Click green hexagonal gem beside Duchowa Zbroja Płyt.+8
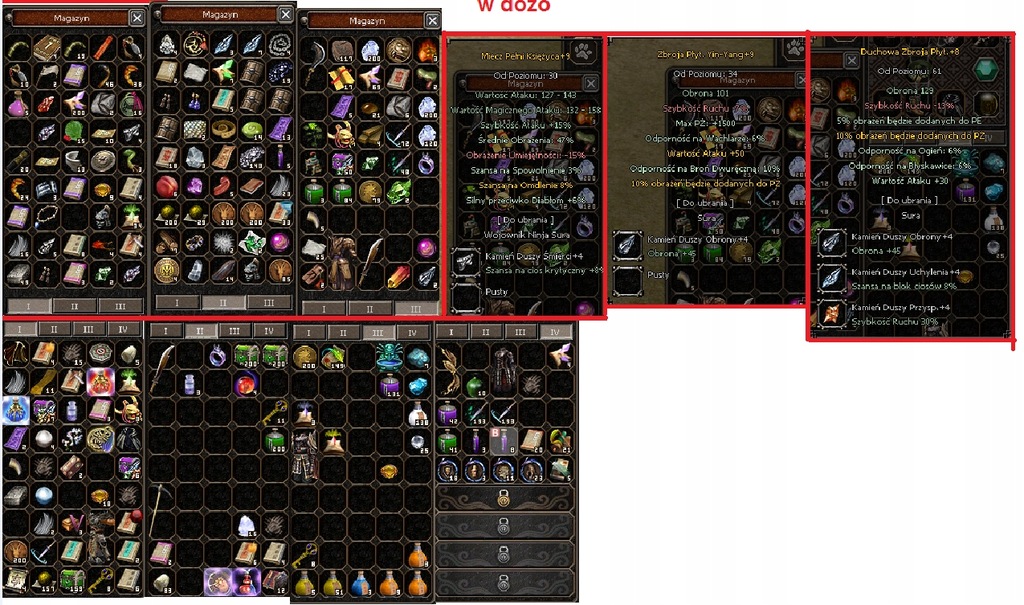 (984, 69)
